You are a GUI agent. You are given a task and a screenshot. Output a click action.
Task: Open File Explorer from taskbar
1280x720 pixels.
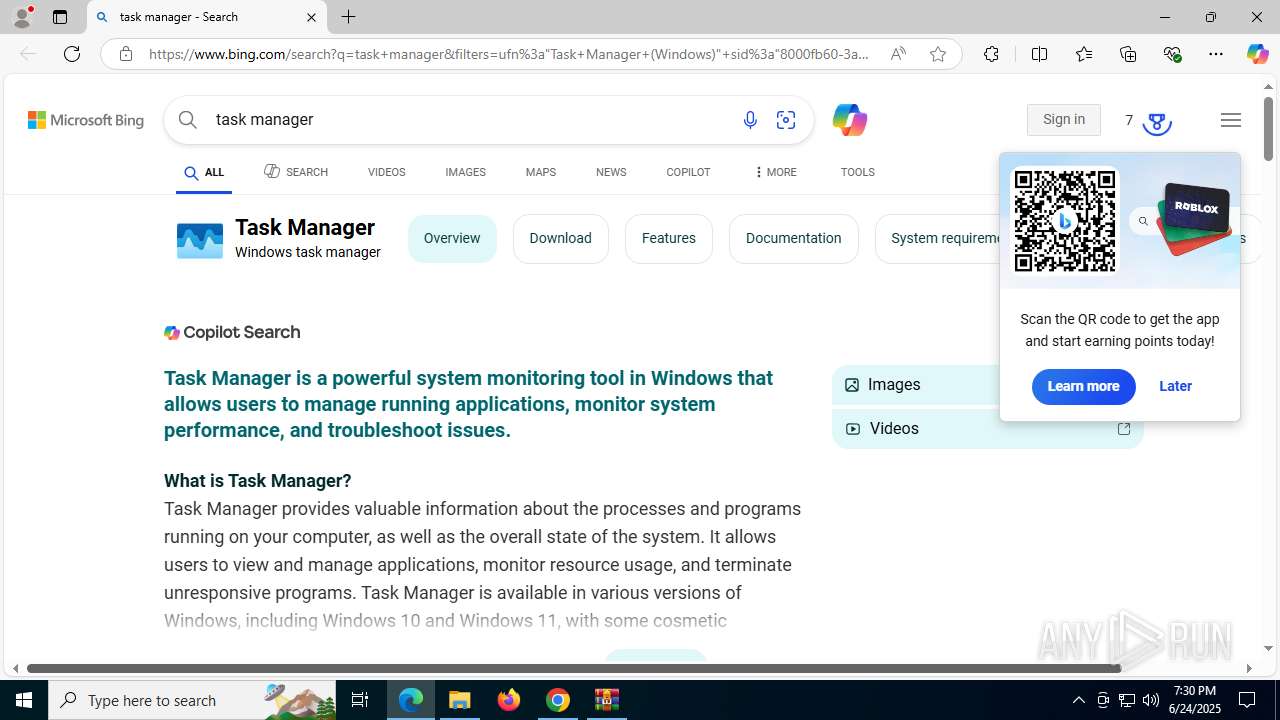pos(460,700)
